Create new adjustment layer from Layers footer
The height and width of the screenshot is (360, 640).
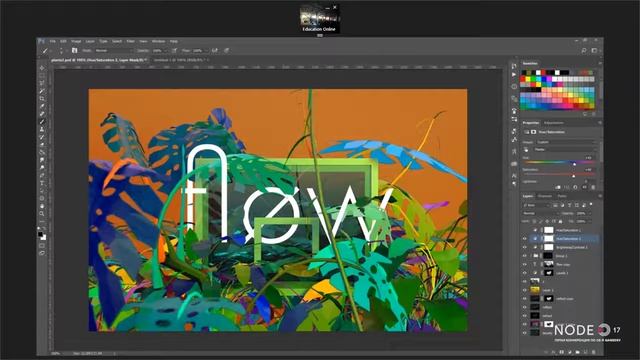(569, 352)
